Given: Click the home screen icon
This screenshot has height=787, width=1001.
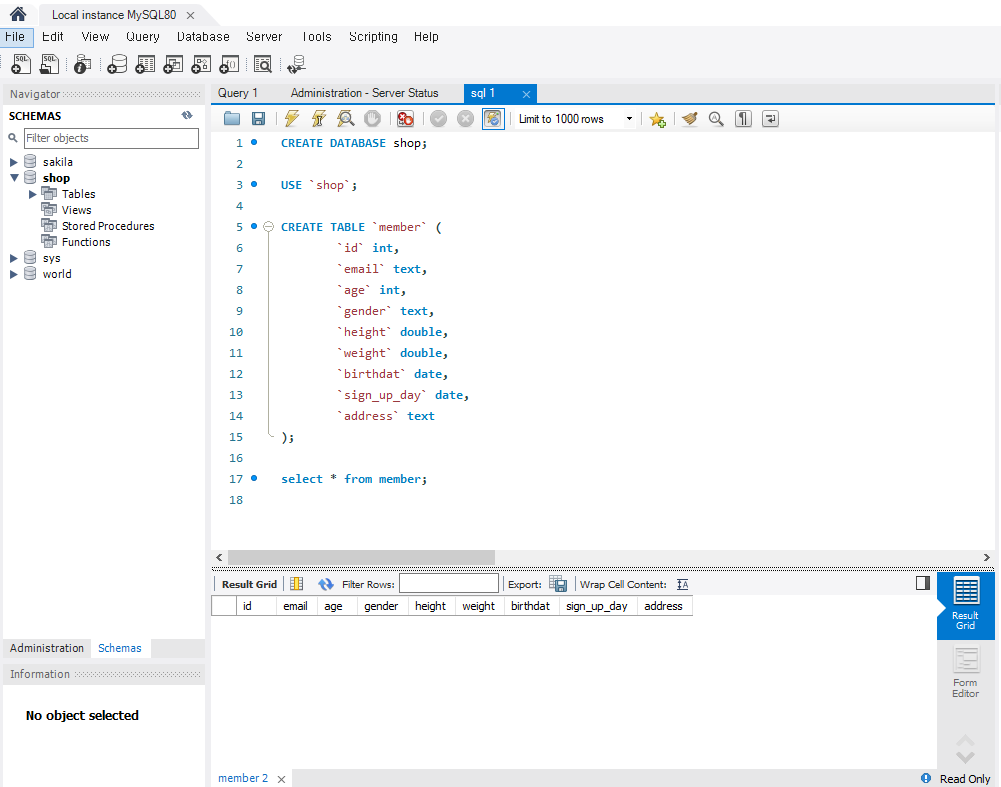Looking at the screenshot, I should (18, 14).
